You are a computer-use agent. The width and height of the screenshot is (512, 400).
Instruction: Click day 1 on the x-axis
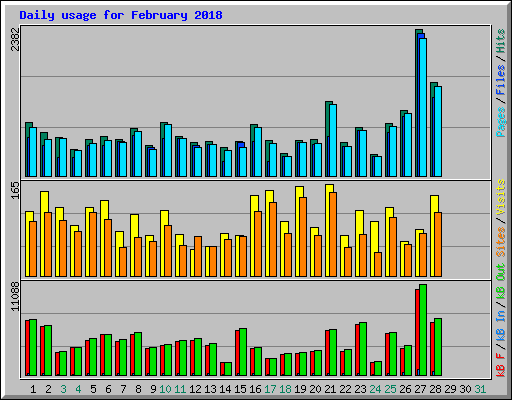coord(33,389)
